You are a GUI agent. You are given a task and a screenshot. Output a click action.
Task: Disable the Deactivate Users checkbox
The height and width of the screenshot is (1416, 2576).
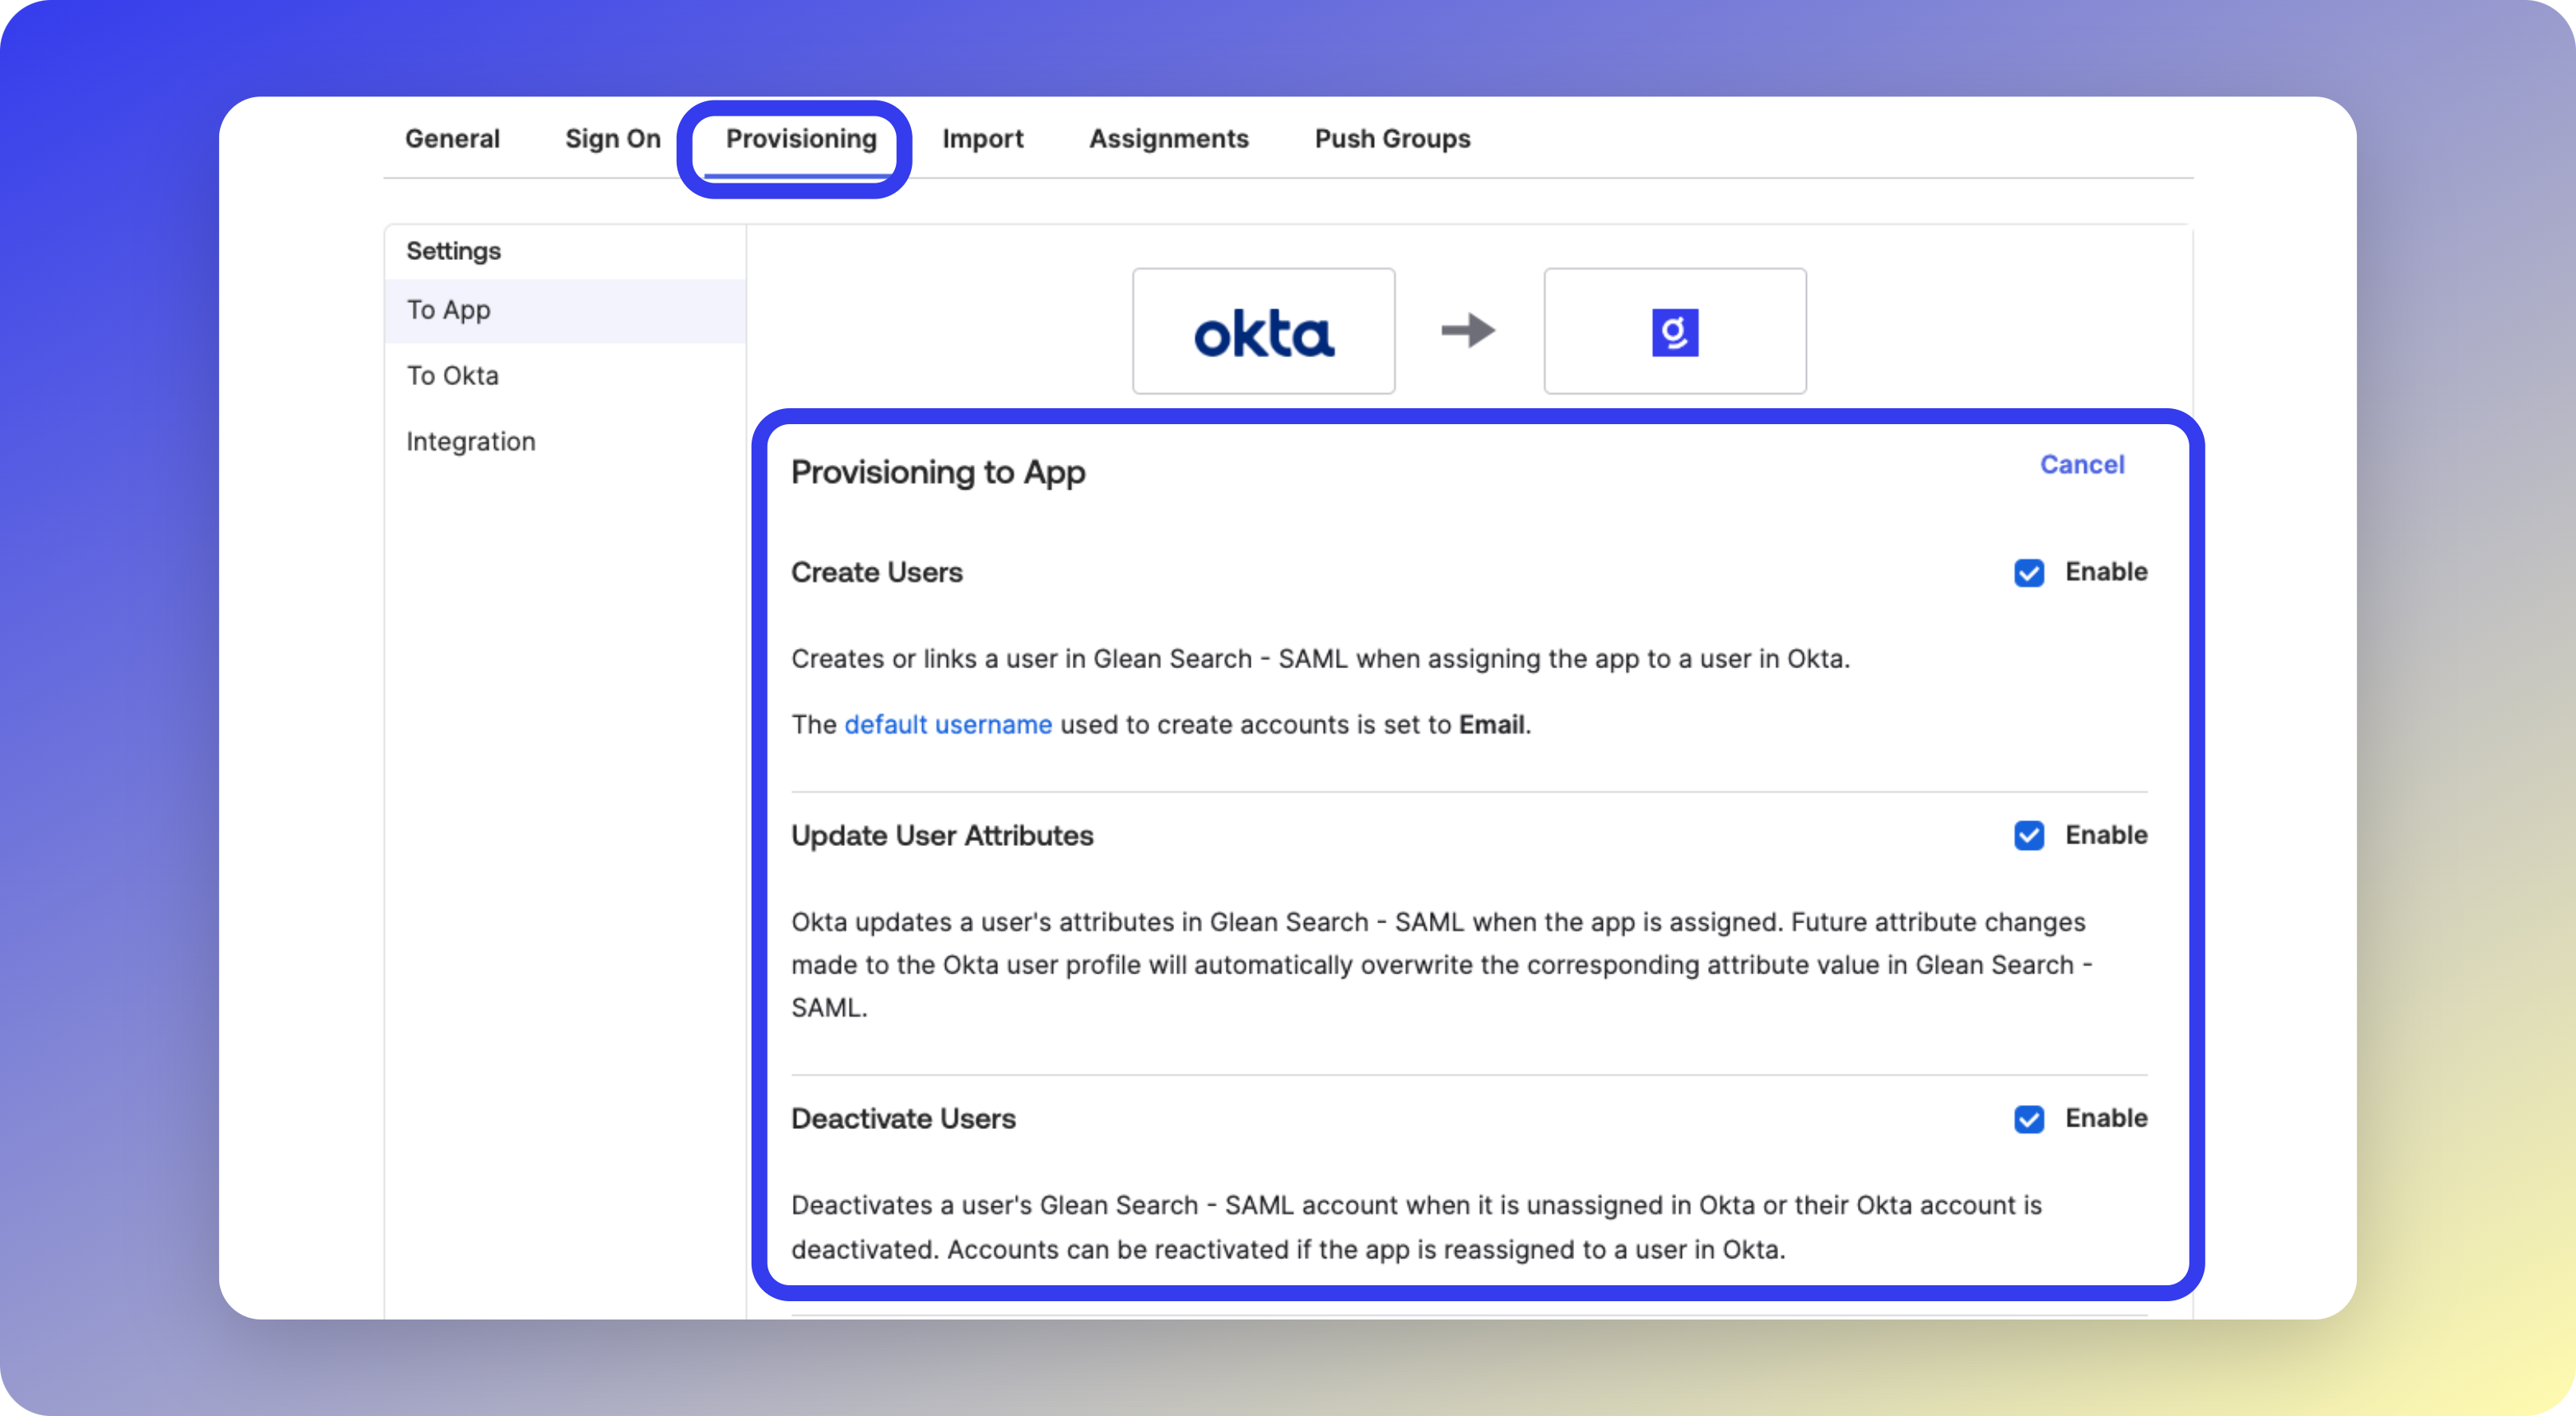click(x=2028, y=1119)
